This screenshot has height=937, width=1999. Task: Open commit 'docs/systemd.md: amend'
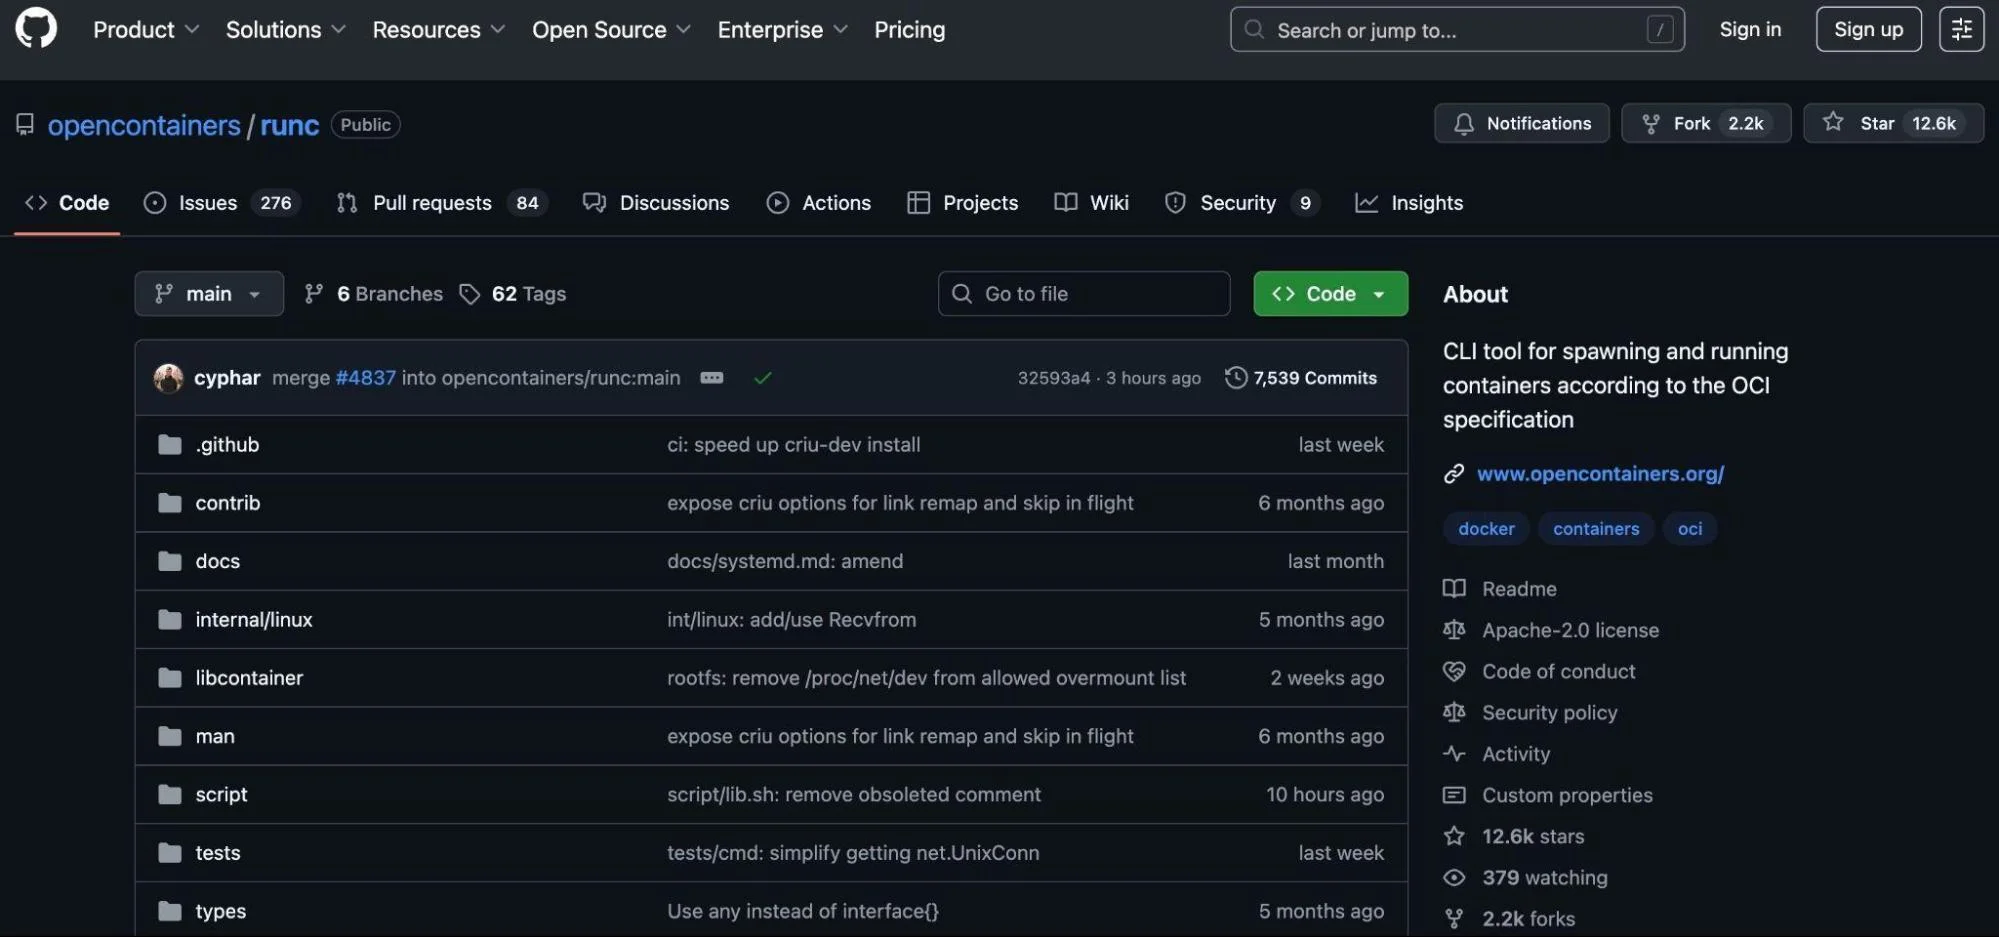[x=785, y=561]
